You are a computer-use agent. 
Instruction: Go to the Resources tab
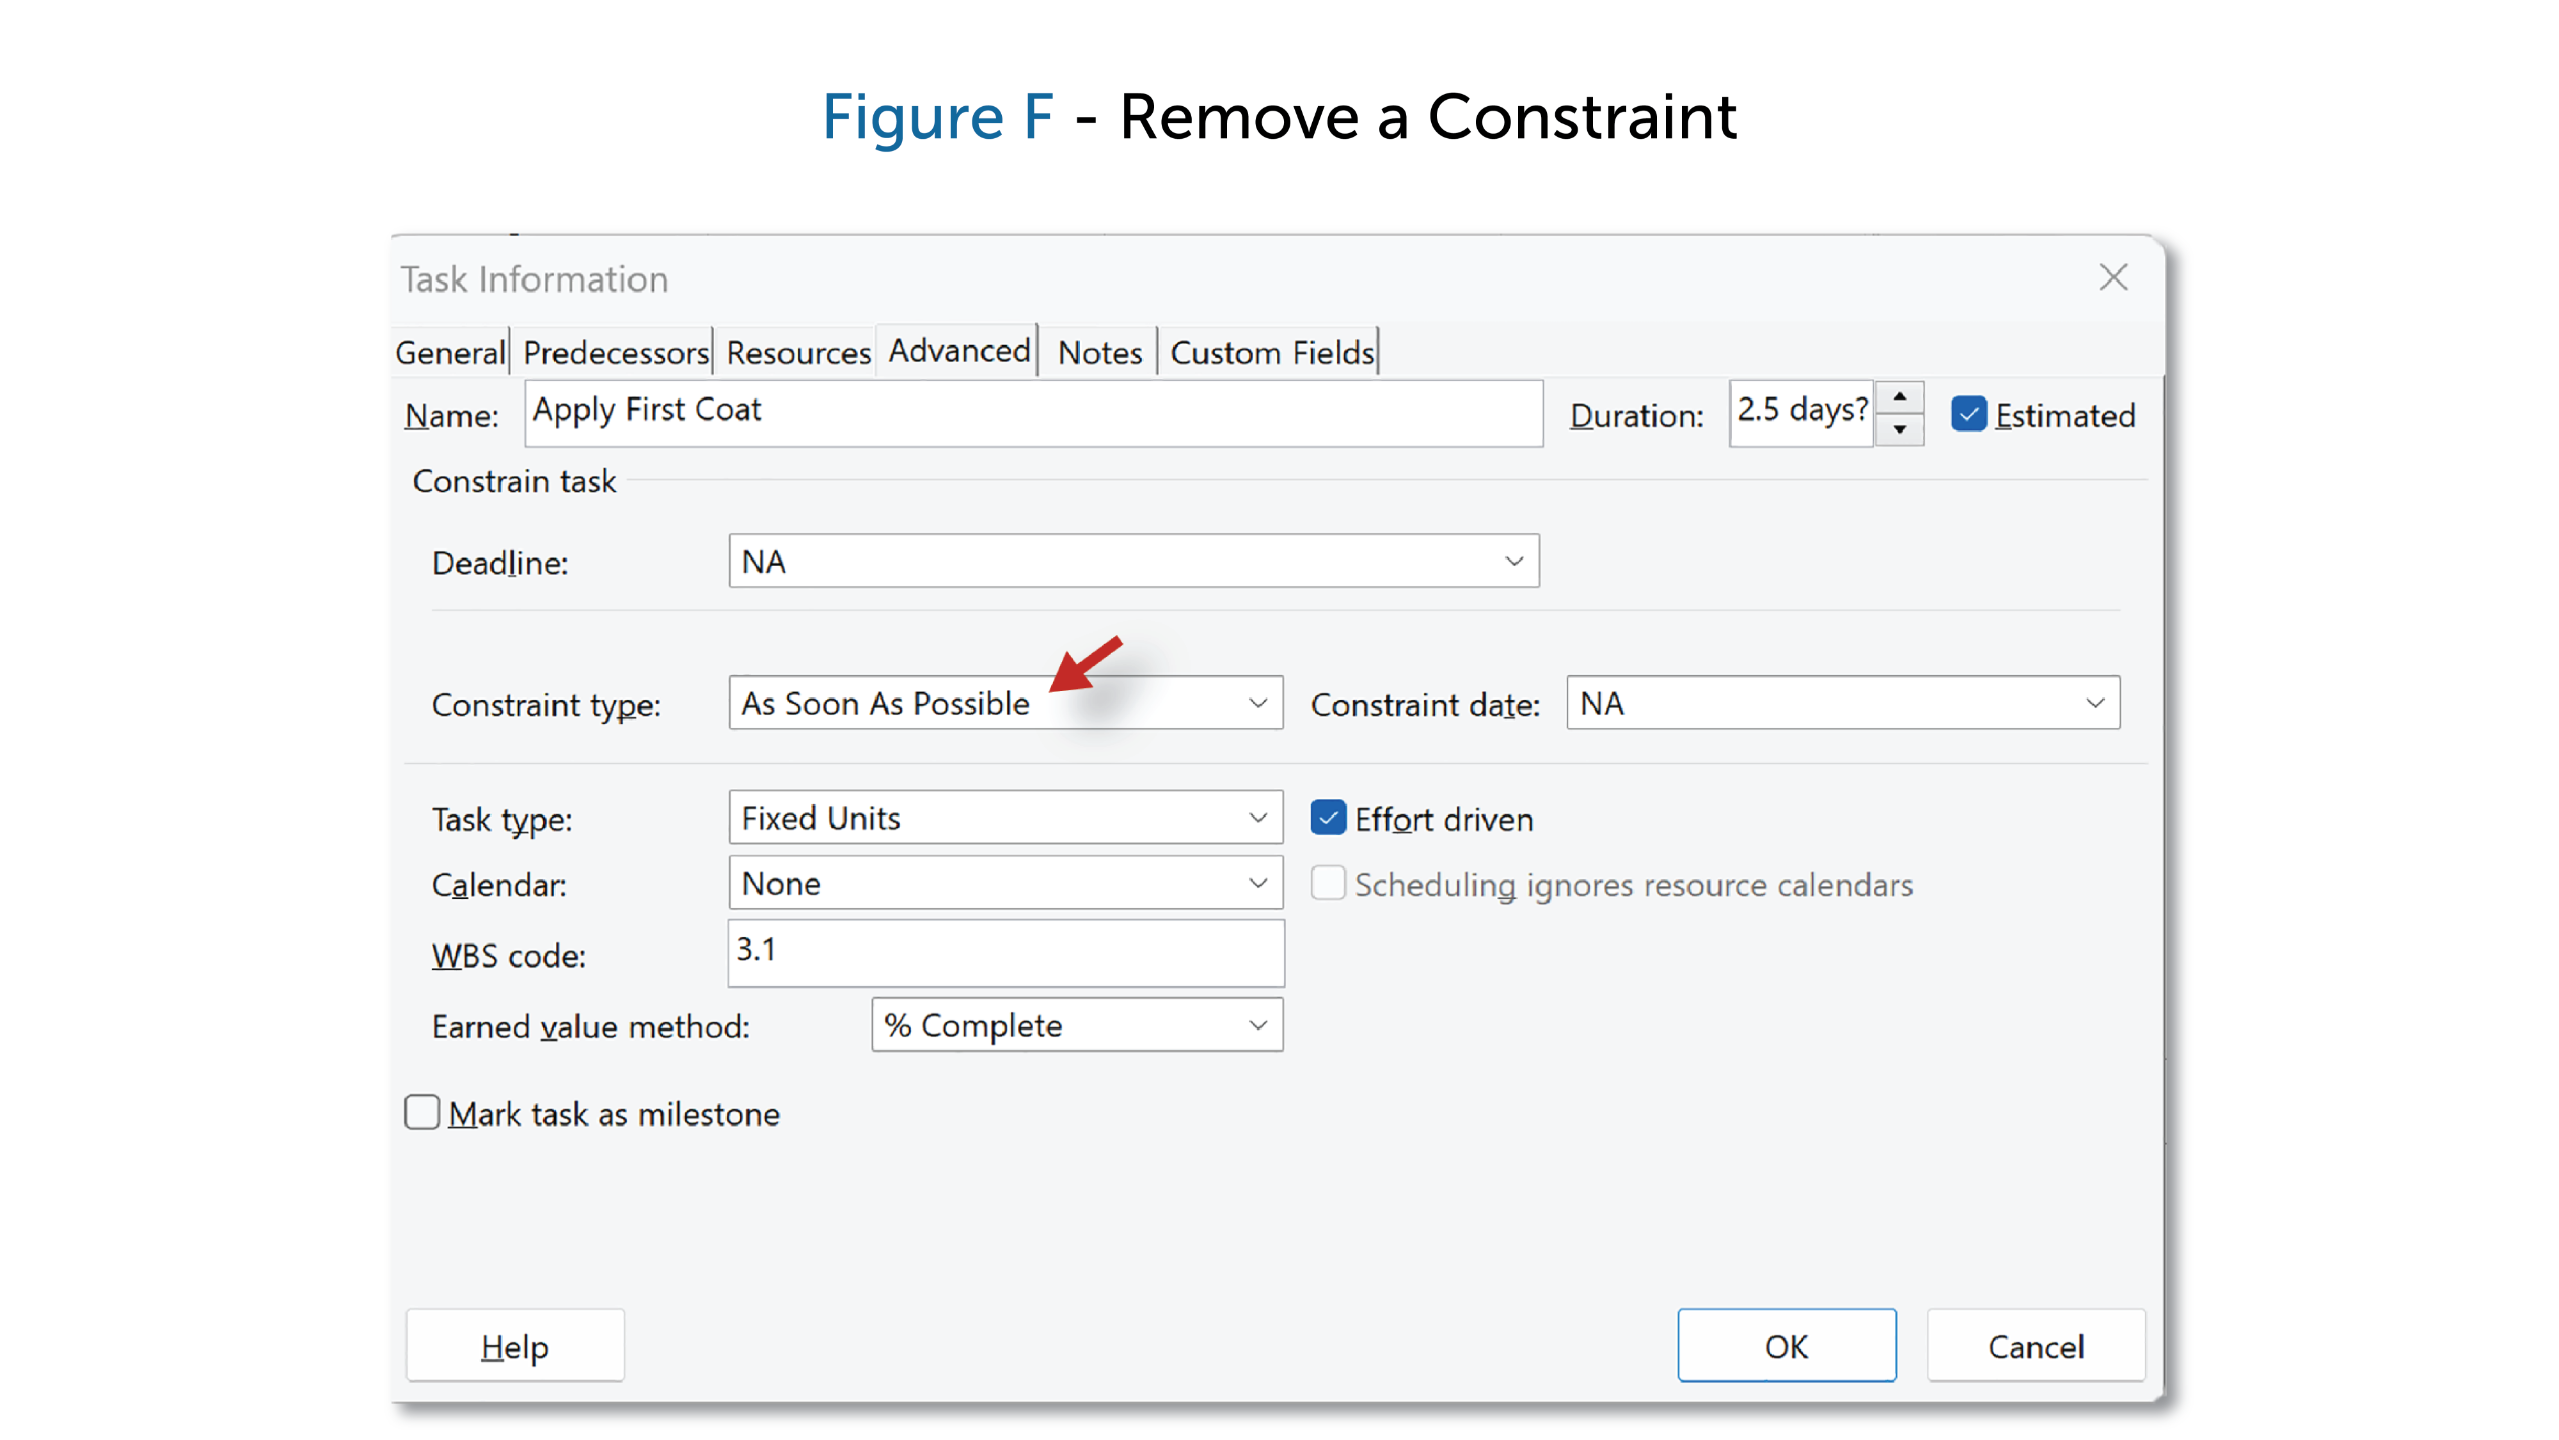797,353
